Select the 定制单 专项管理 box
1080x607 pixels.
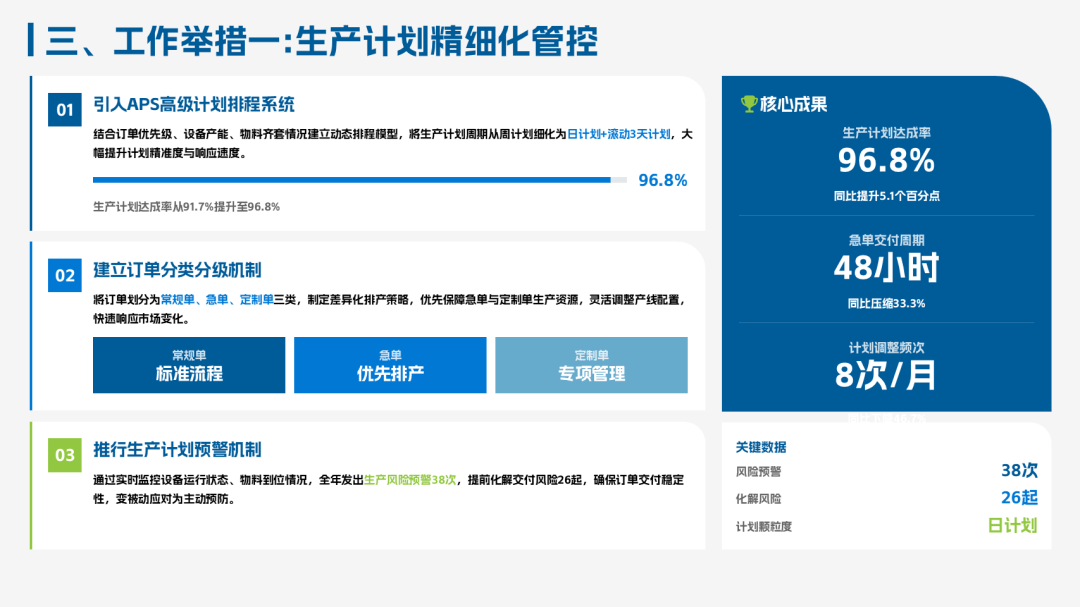pos(591,365)
